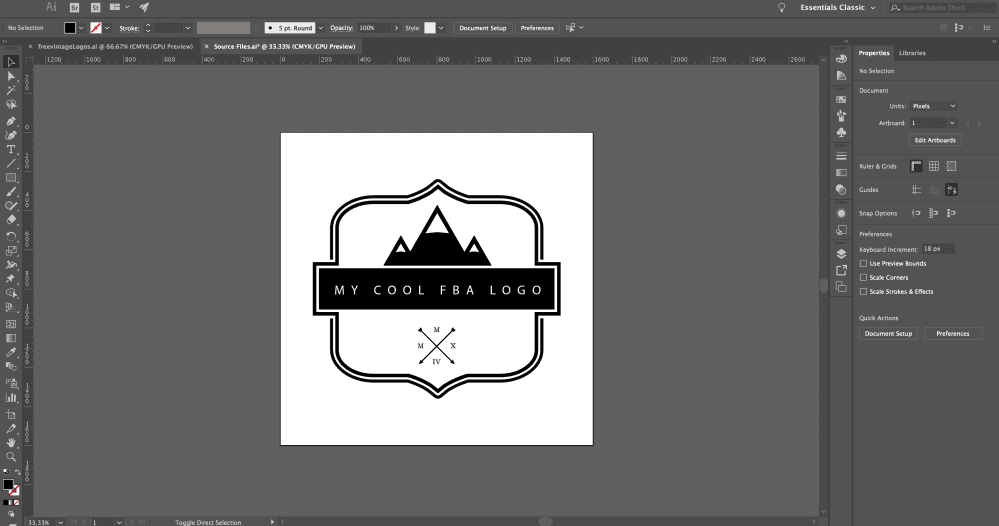This screenshot has width=999, height=526.
Task: Select the Direct Selection tool
Action: [x=11, y=76]
